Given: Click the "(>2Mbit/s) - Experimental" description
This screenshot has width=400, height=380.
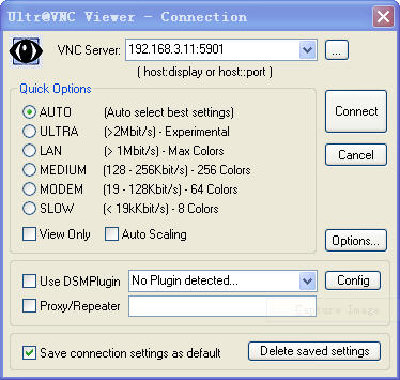Looking at the screenshot, I should (167, 132).
